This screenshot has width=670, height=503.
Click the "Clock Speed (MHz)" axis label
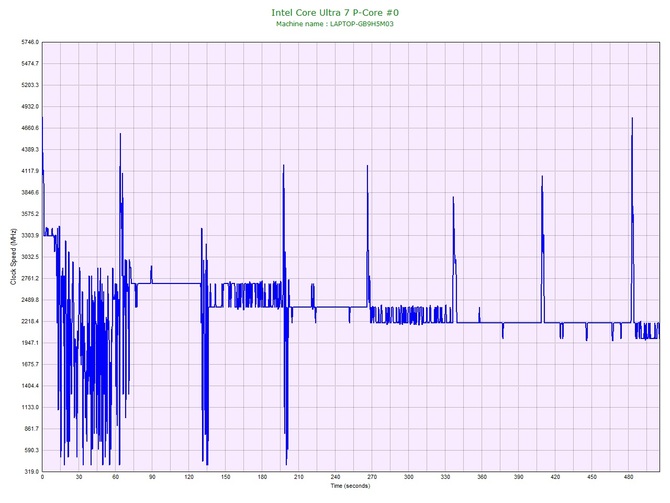[13, 256]
